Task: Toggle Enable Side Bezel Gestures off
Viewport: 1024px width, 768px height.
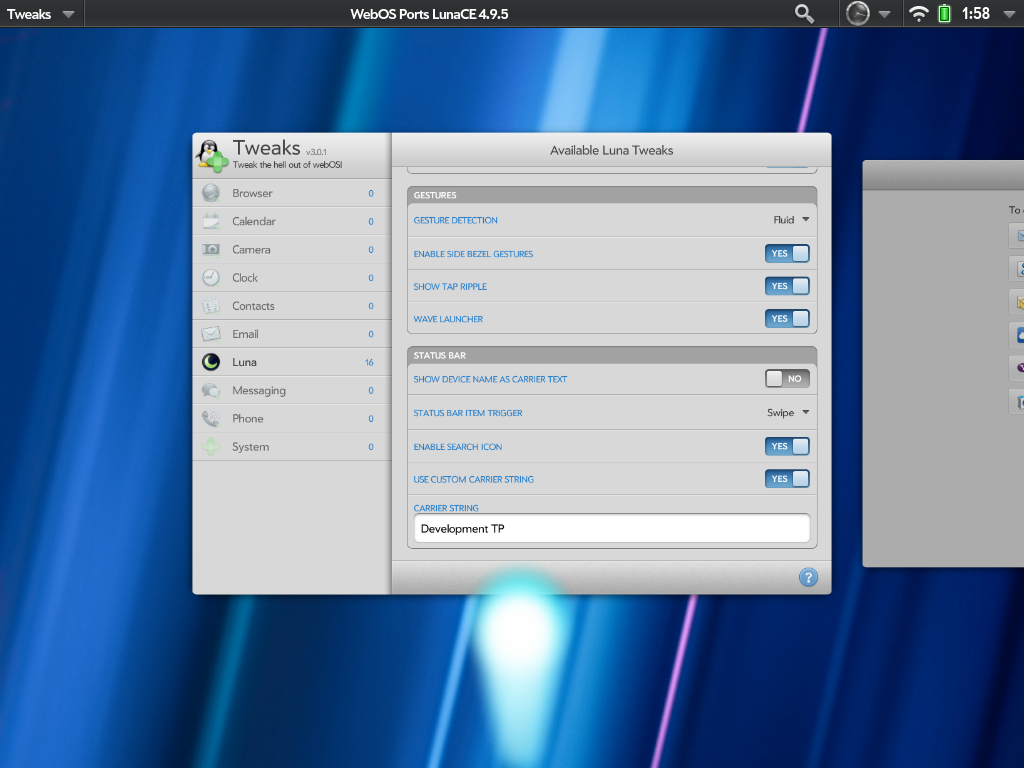Action: (x=787, y=254)
